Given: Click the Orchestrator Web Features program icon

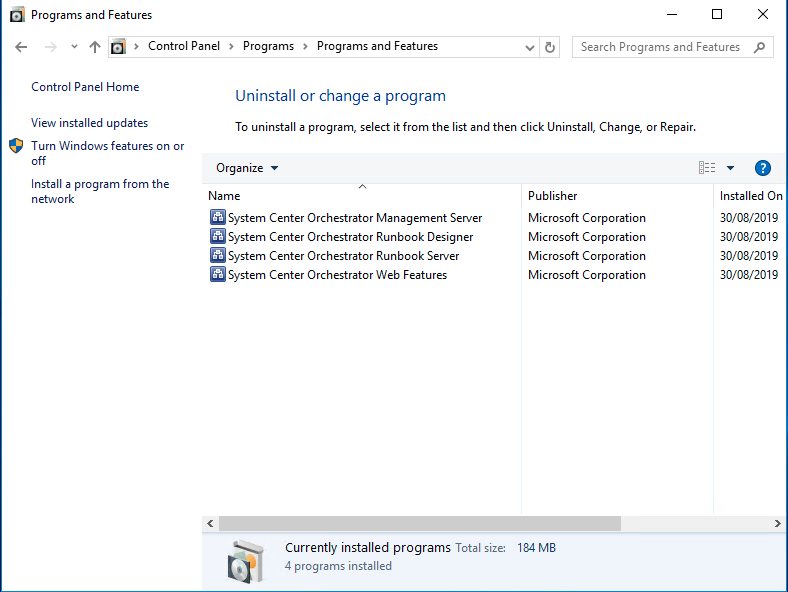Looking at the screenshot, I should coord(217,275).
